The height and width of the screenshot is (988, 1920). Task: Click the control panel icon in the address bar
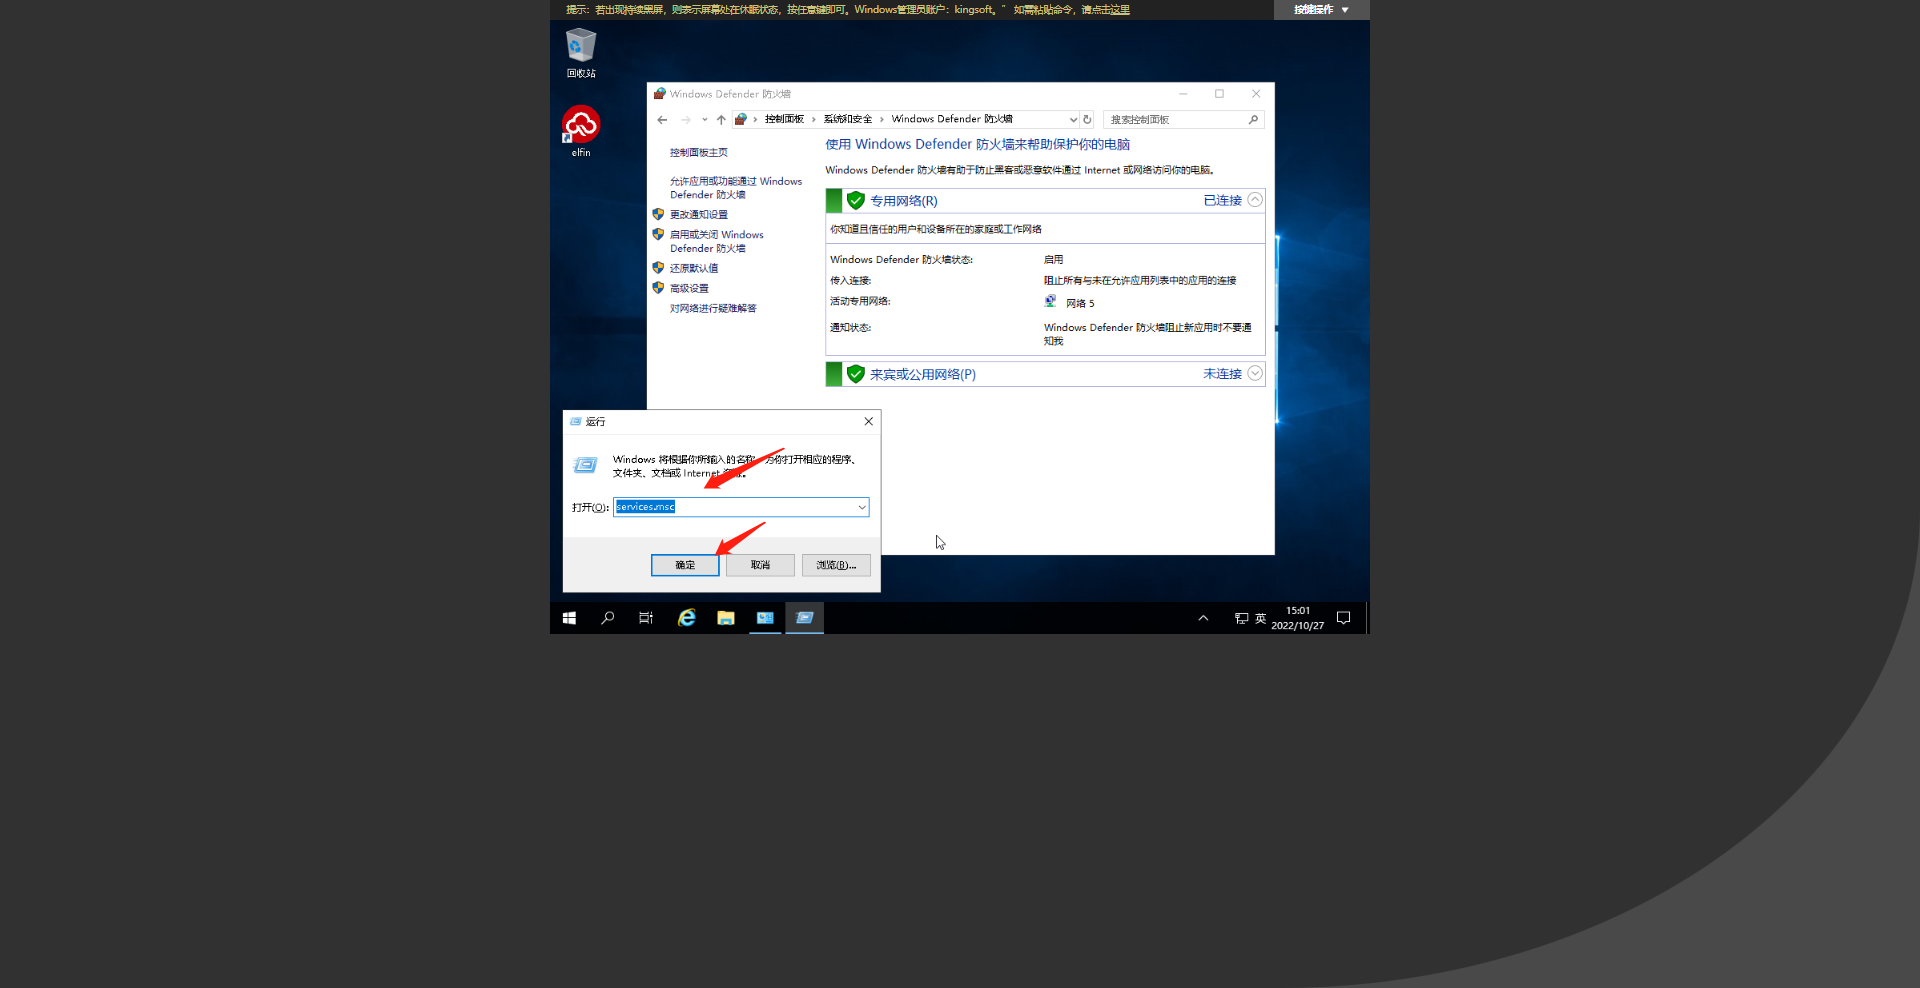click(x=741, y=119)
